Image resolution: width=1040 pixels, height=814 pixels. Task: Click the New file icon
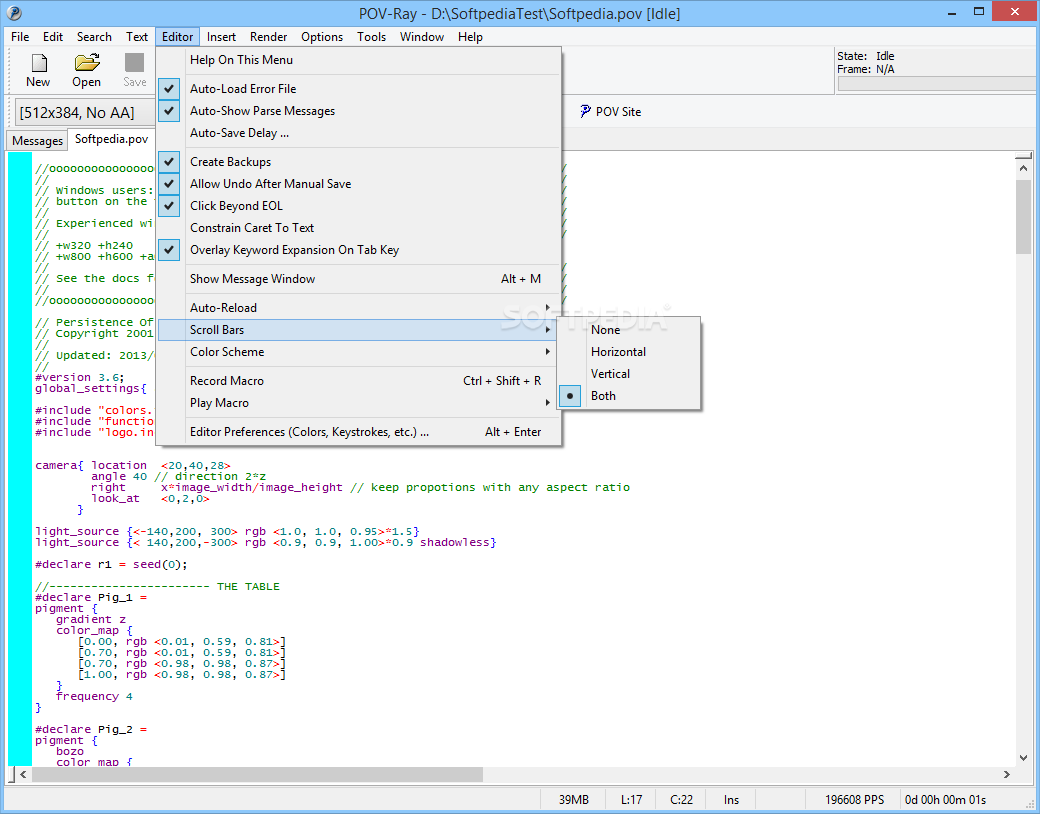pyautogui.click(x=38, y=63)
